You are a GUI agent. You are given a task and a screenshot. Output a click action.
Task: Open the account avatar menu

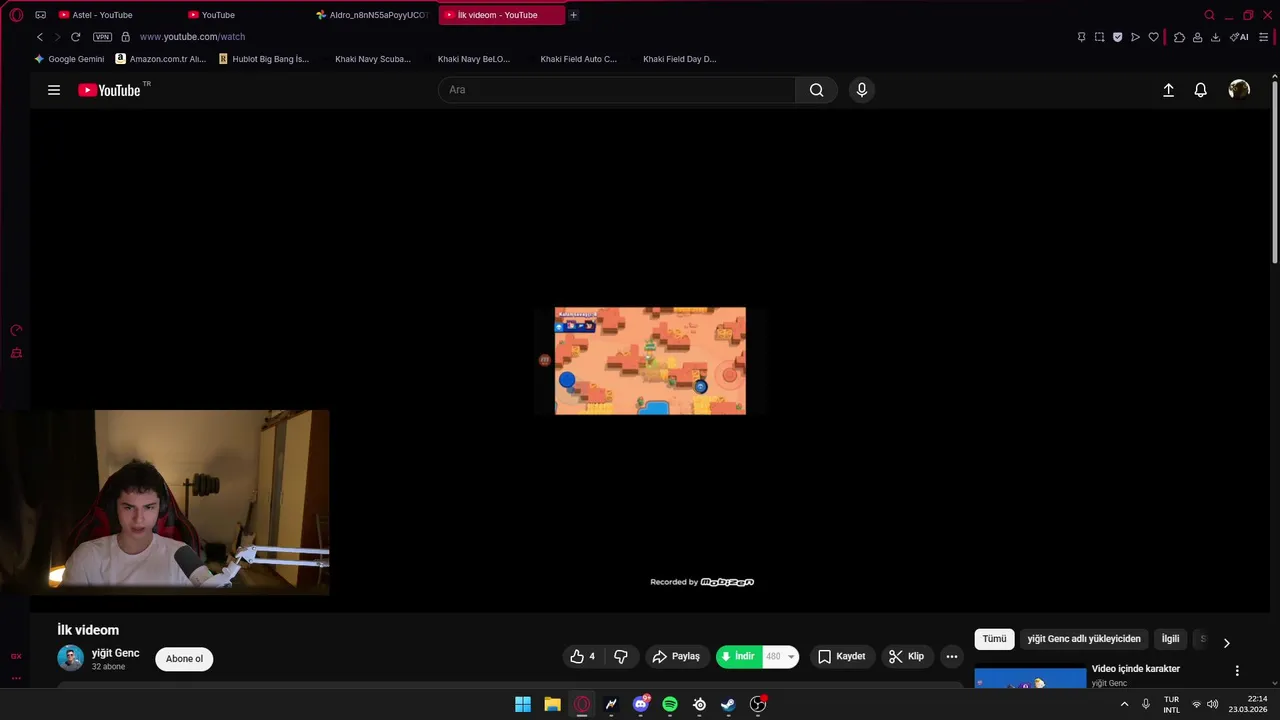click(1239, 90)
